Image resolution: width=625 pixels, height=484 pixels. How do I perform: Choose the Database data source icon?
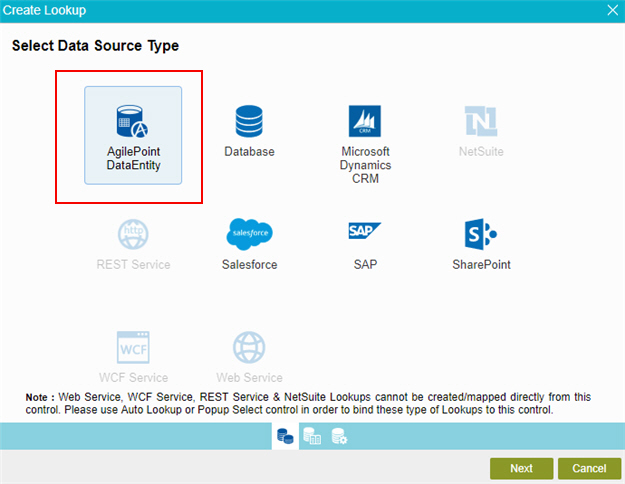(x=249, y=121)
